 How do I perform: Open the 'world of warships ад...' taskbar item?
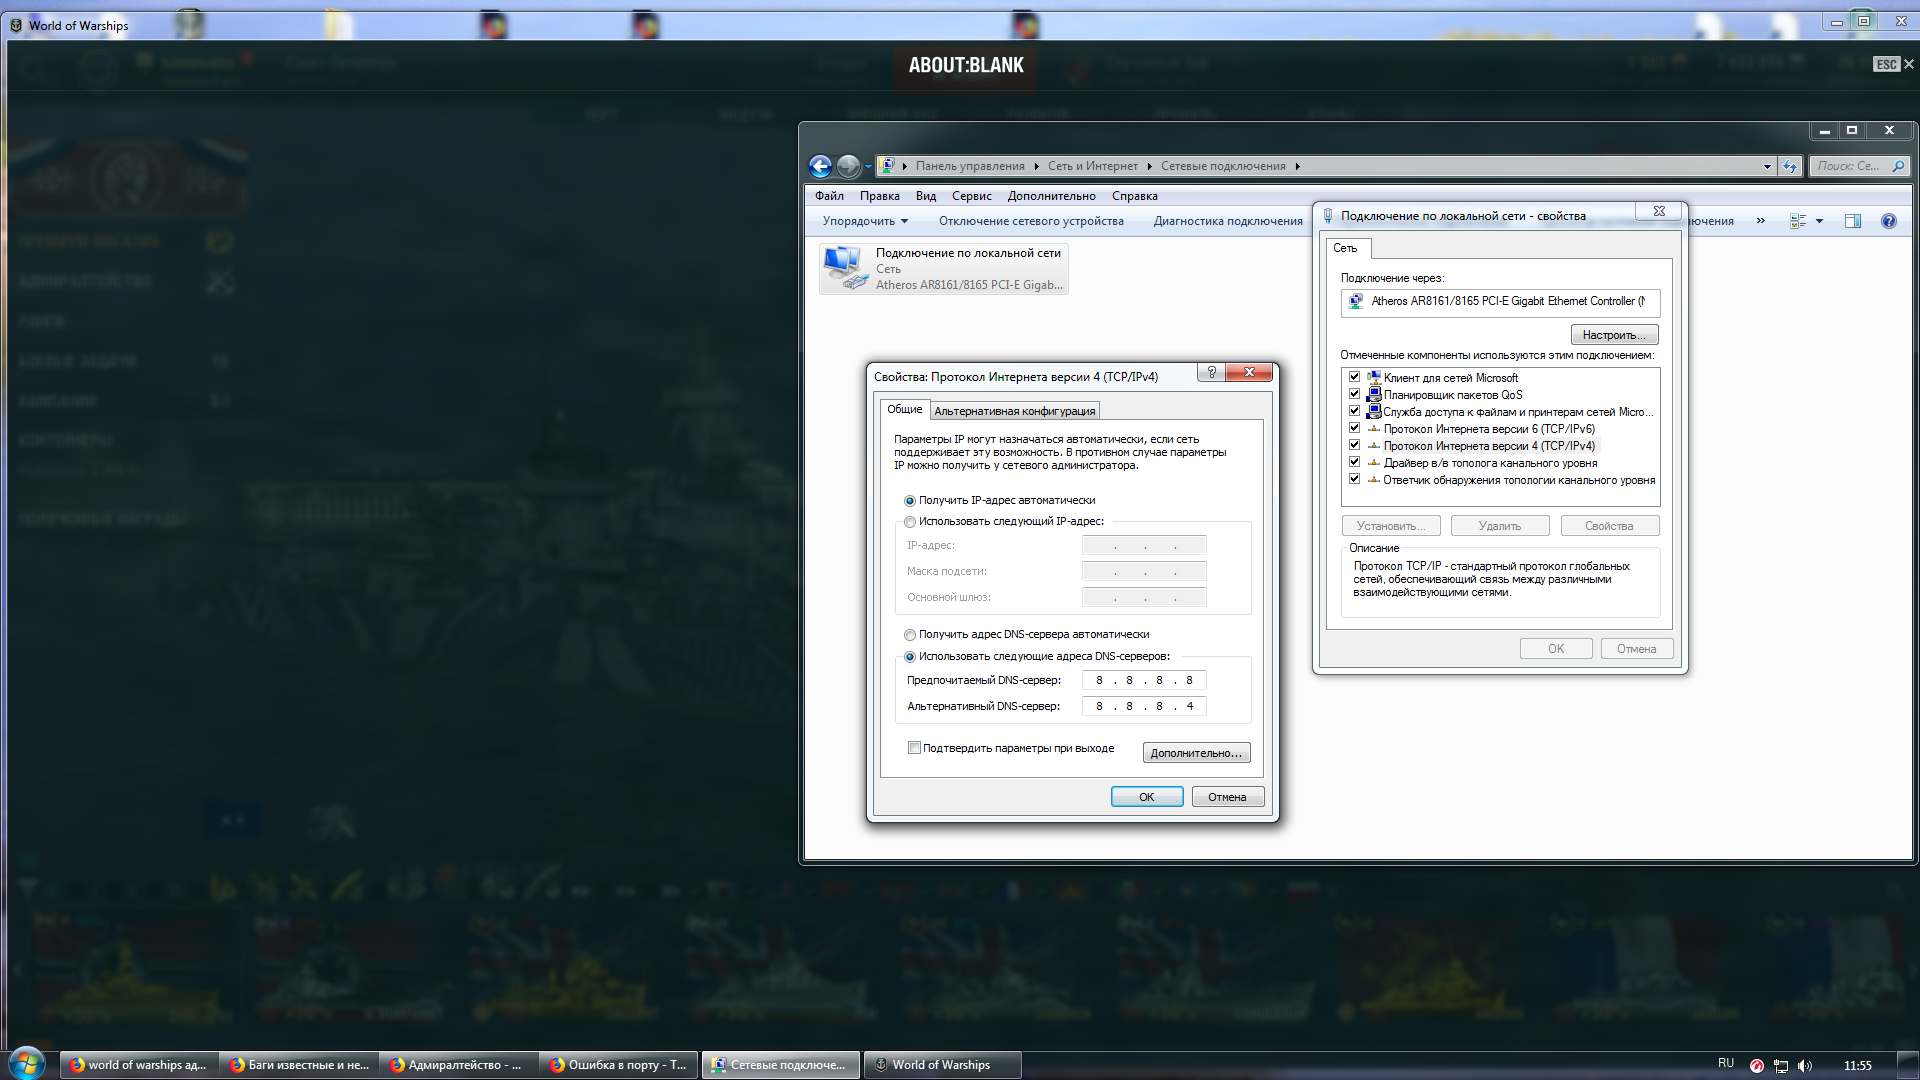140,1065
